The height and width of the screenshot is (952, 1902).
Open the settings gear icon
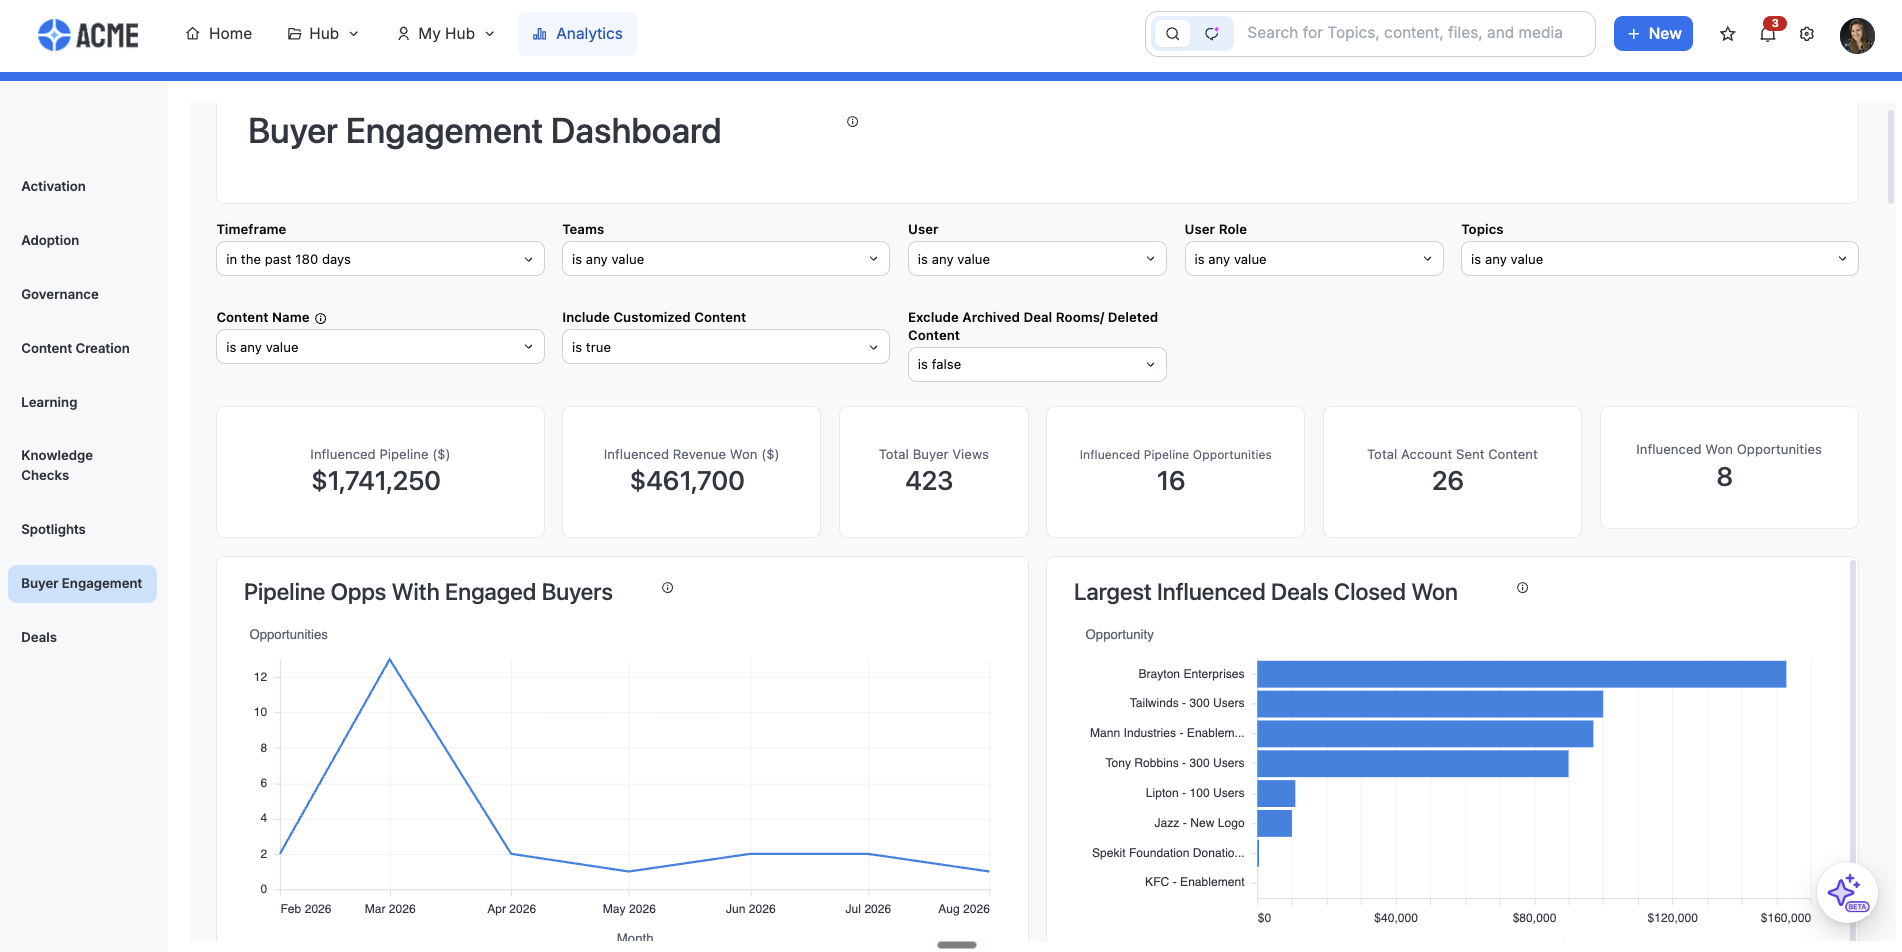(1807, 34)
